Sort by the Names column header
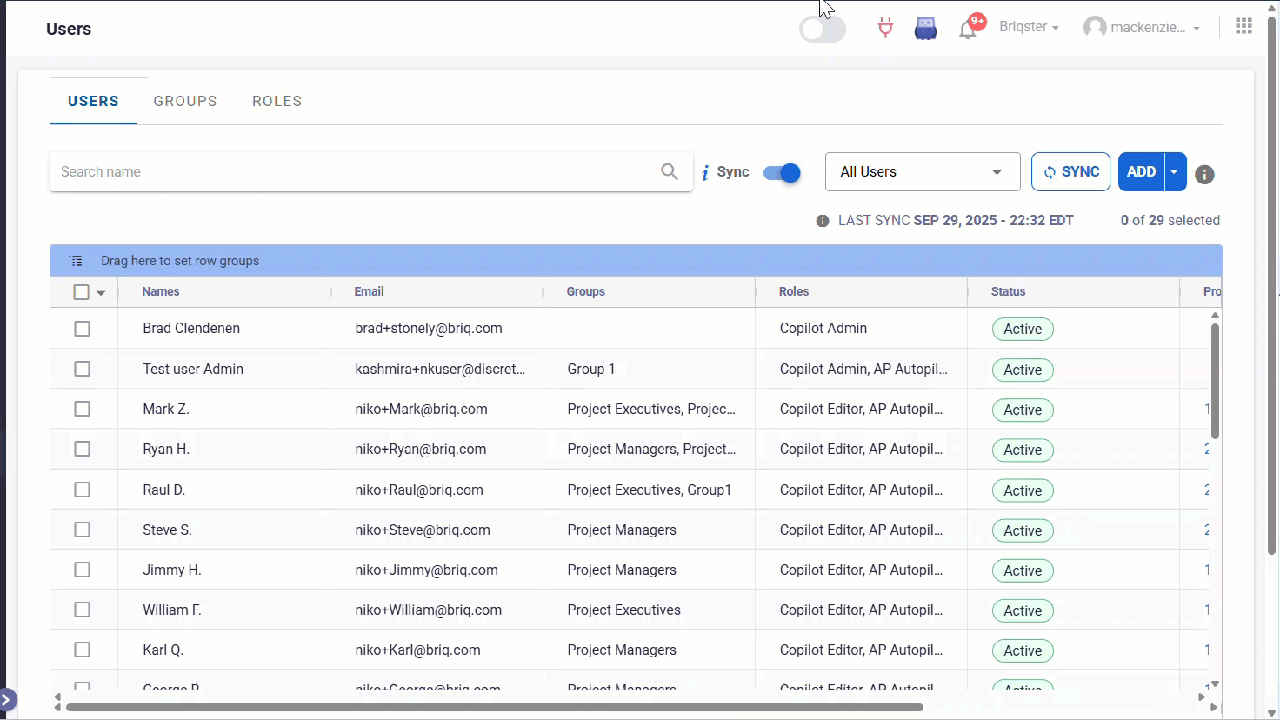The height and width of the screenshot is (720, 1280). [161, 292]
